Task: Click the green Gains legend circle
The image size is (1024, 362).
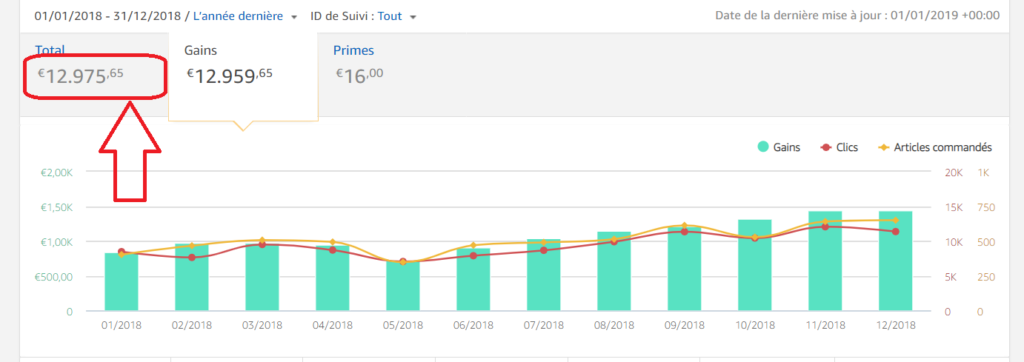Action: click(763, 148)
